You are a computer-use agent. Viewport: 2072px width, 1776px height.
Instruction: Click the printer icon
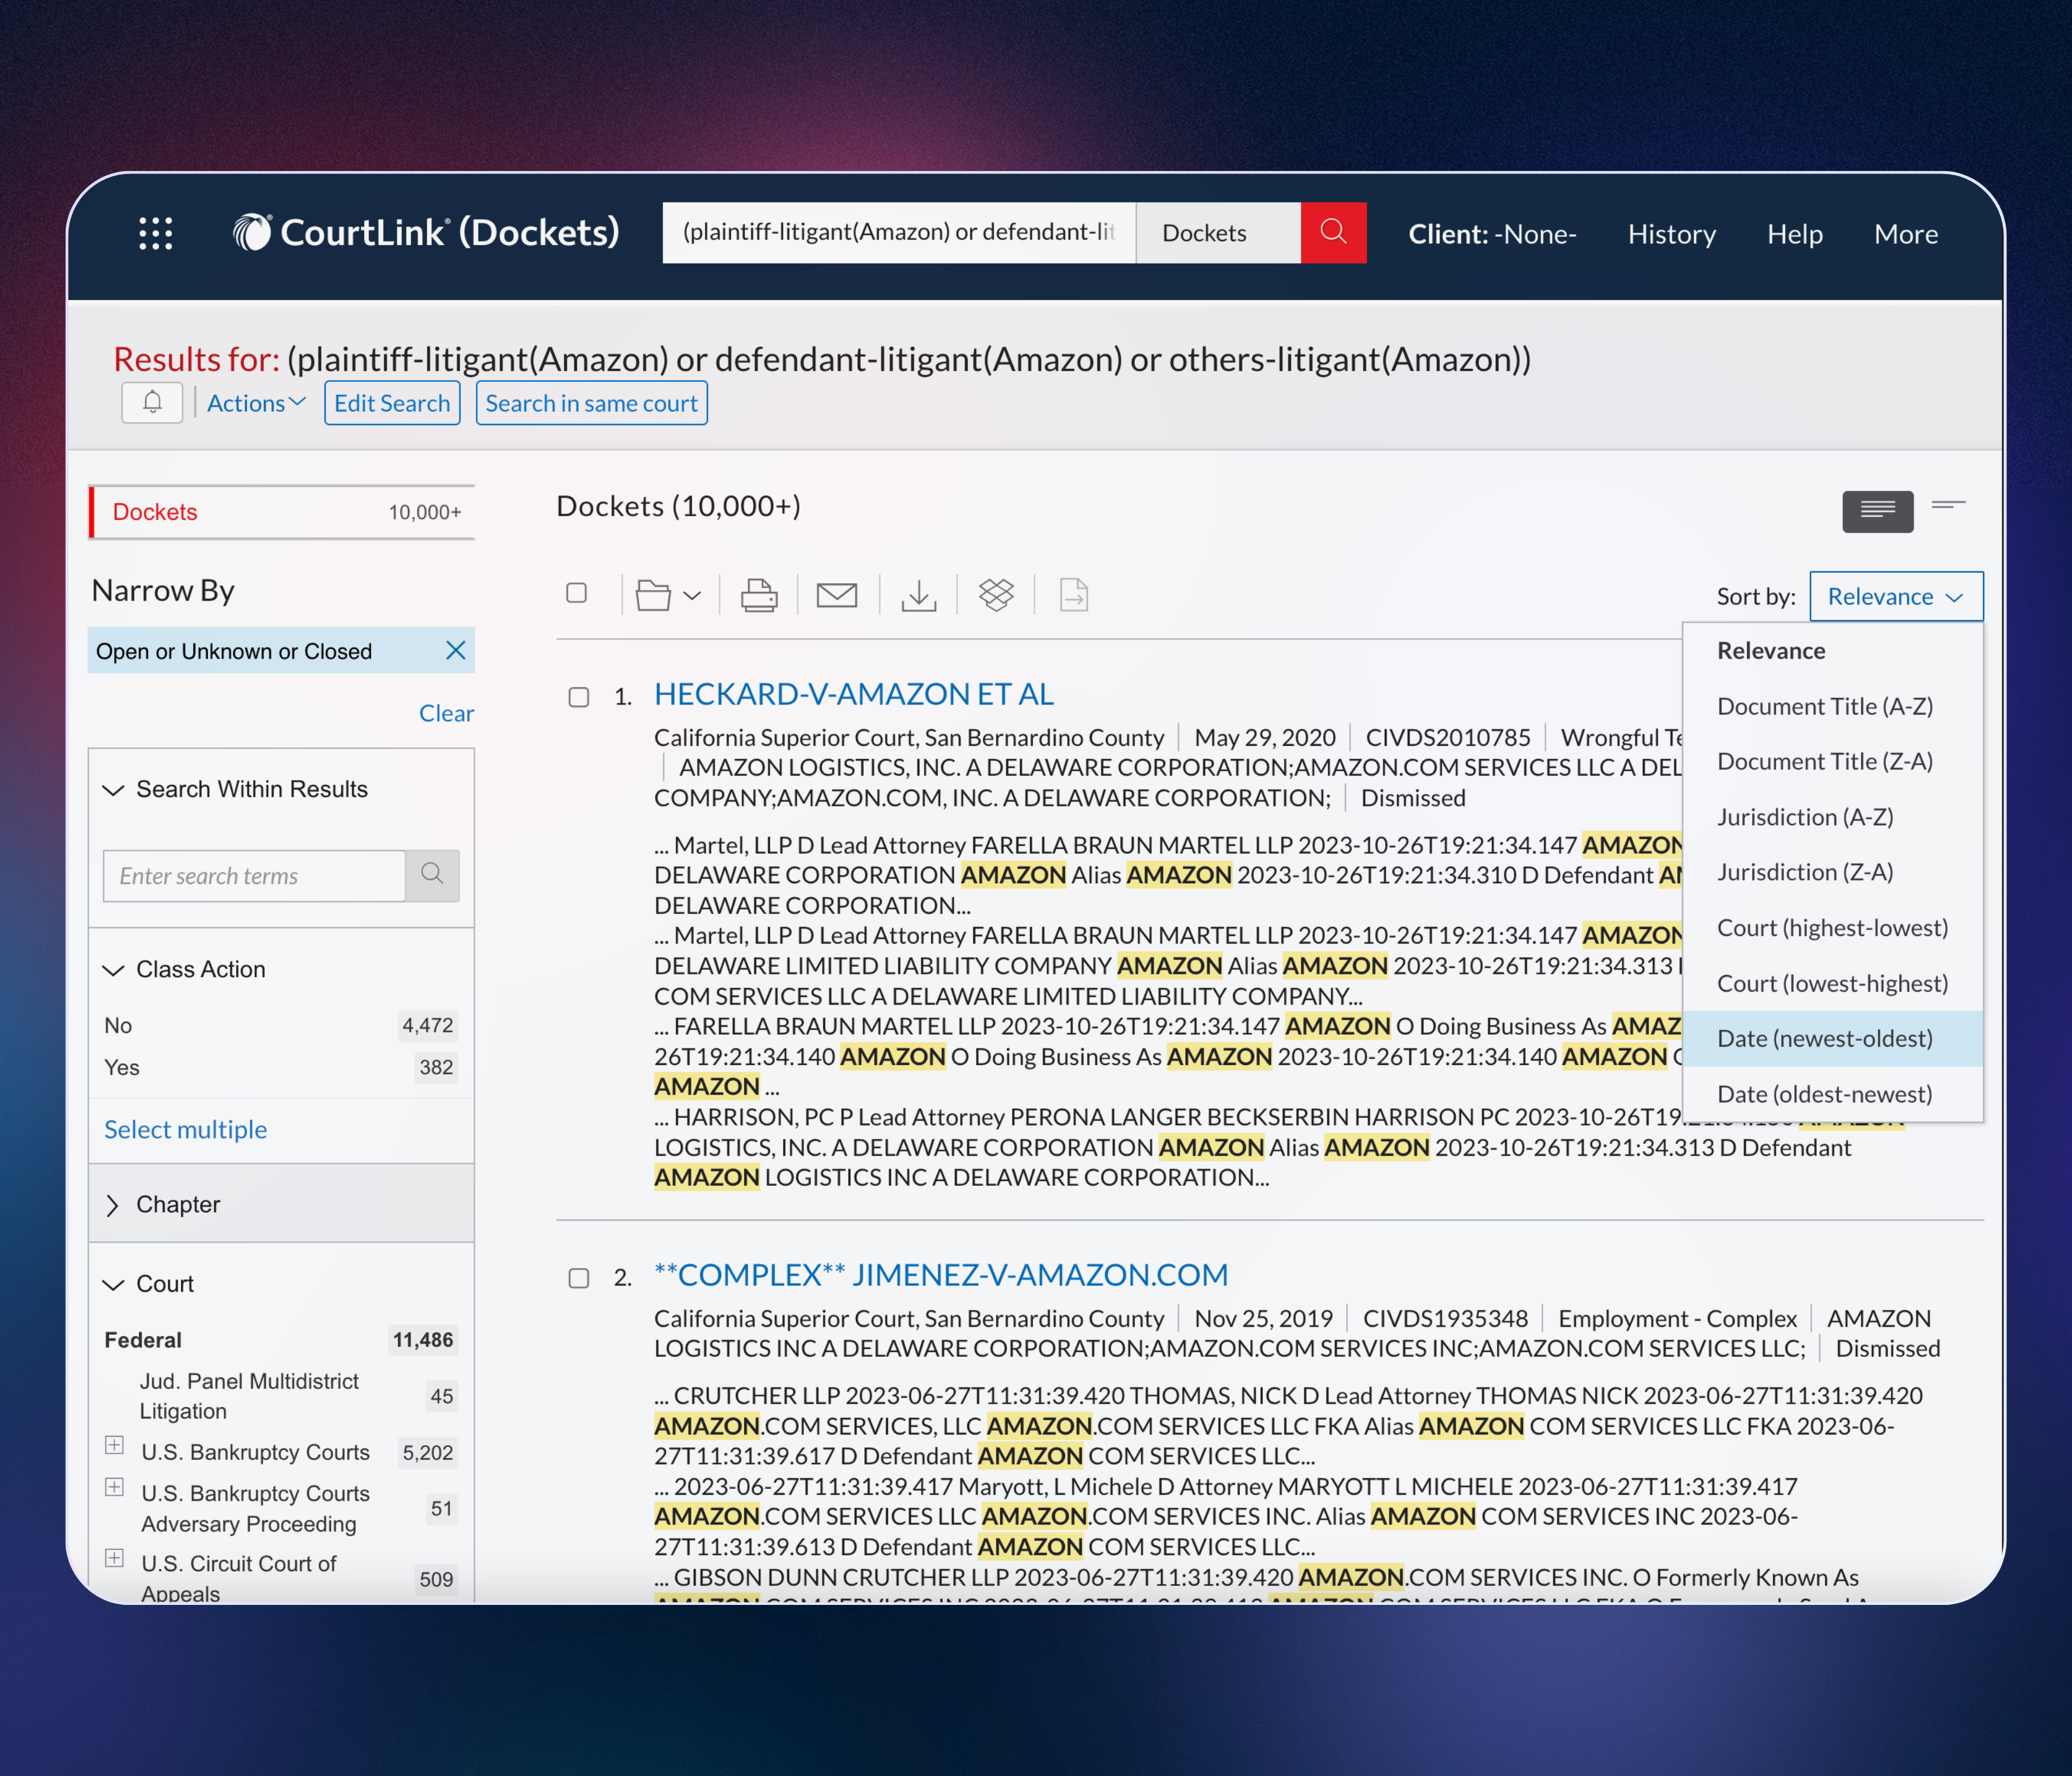[758, 595]
